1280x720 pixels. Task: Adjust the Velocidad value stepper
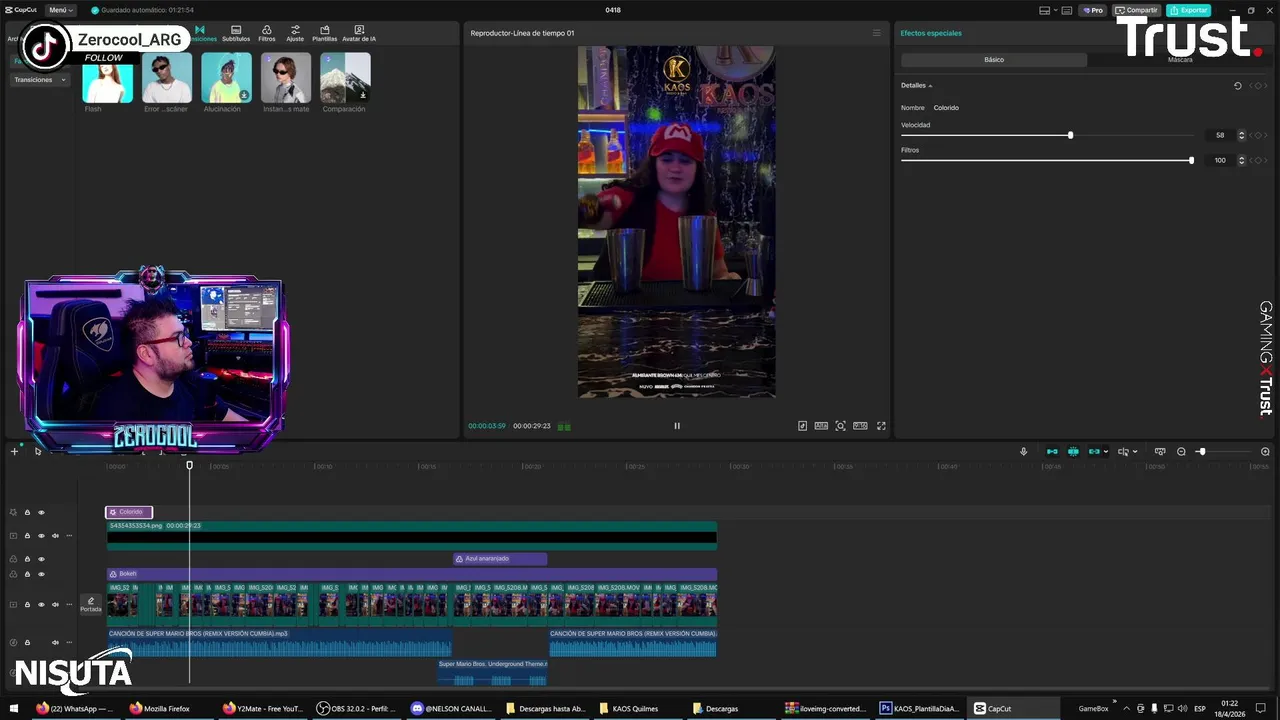(1242, 135)
